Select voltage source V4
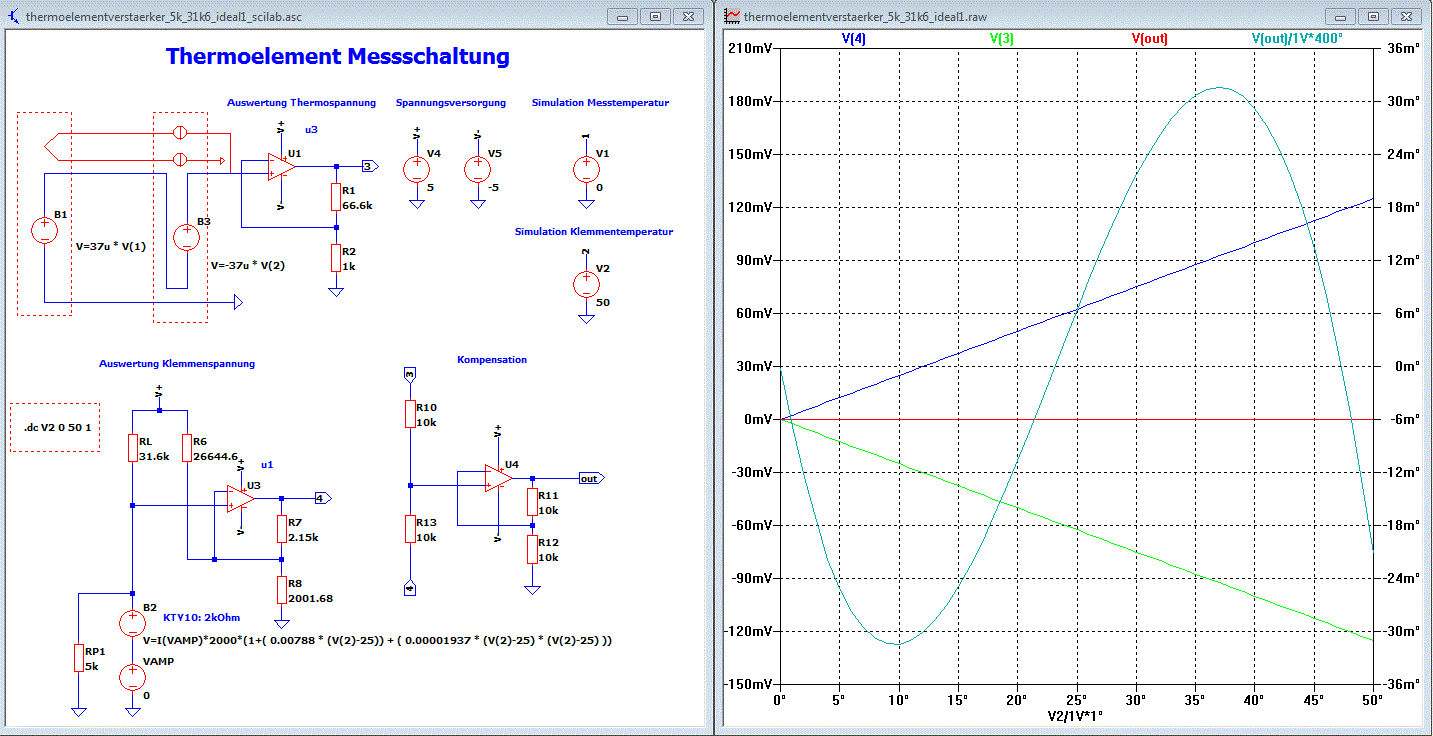 [x=417, y=169]
